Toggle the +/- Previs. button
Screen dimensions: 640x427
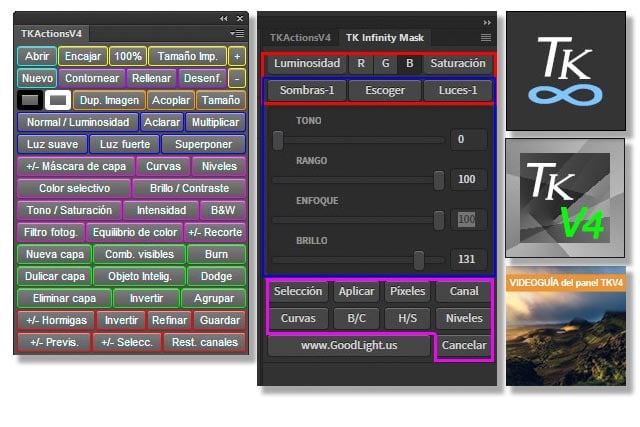tap(54, 343)
